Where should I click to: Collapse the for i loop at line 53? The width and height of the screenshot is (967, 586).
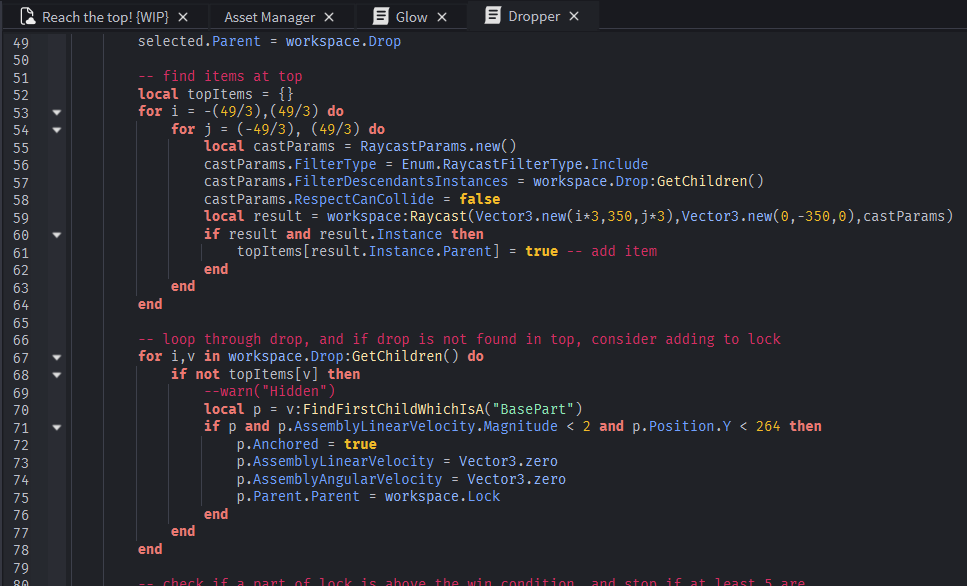point(57,112)
